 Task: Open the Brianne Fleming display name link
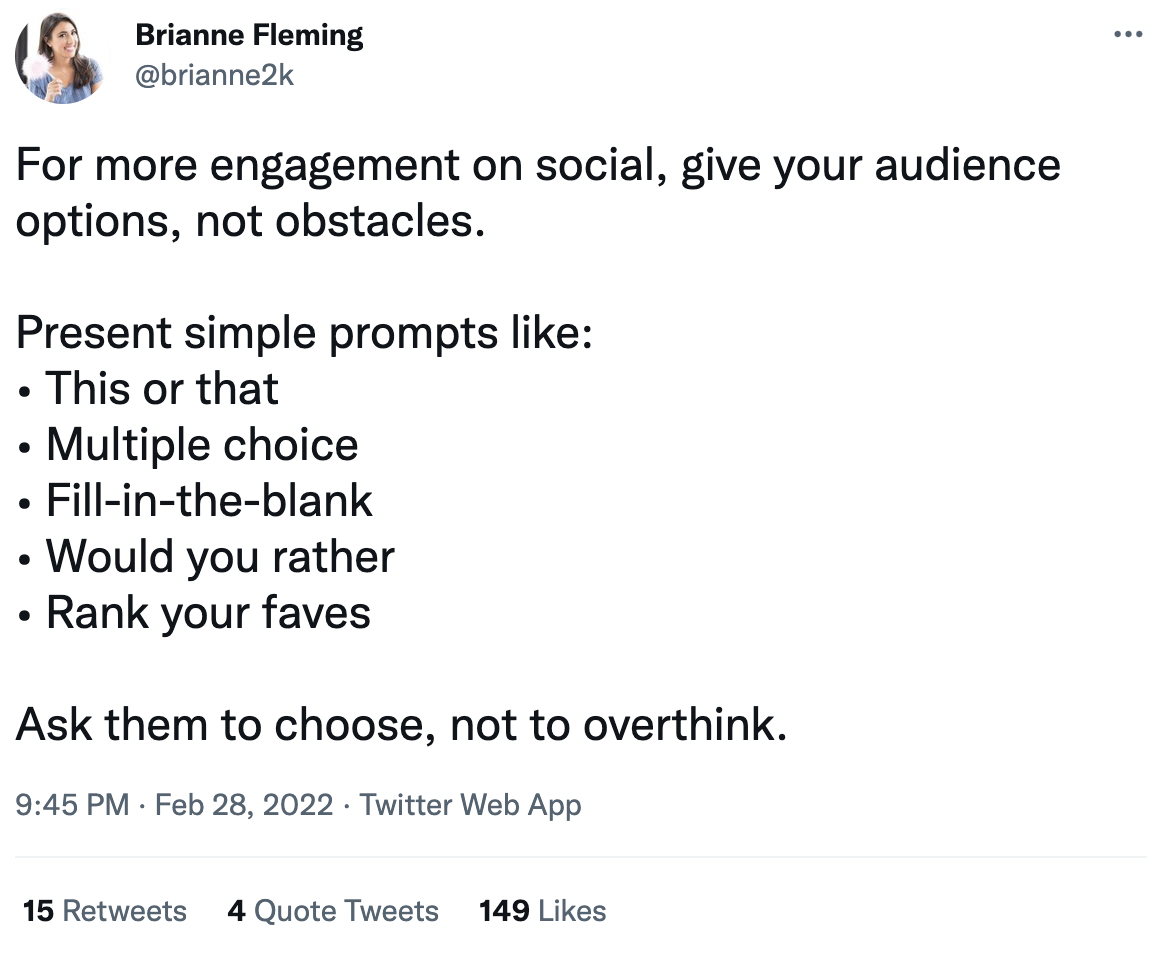pyautogui.click(x=249, y=36)
